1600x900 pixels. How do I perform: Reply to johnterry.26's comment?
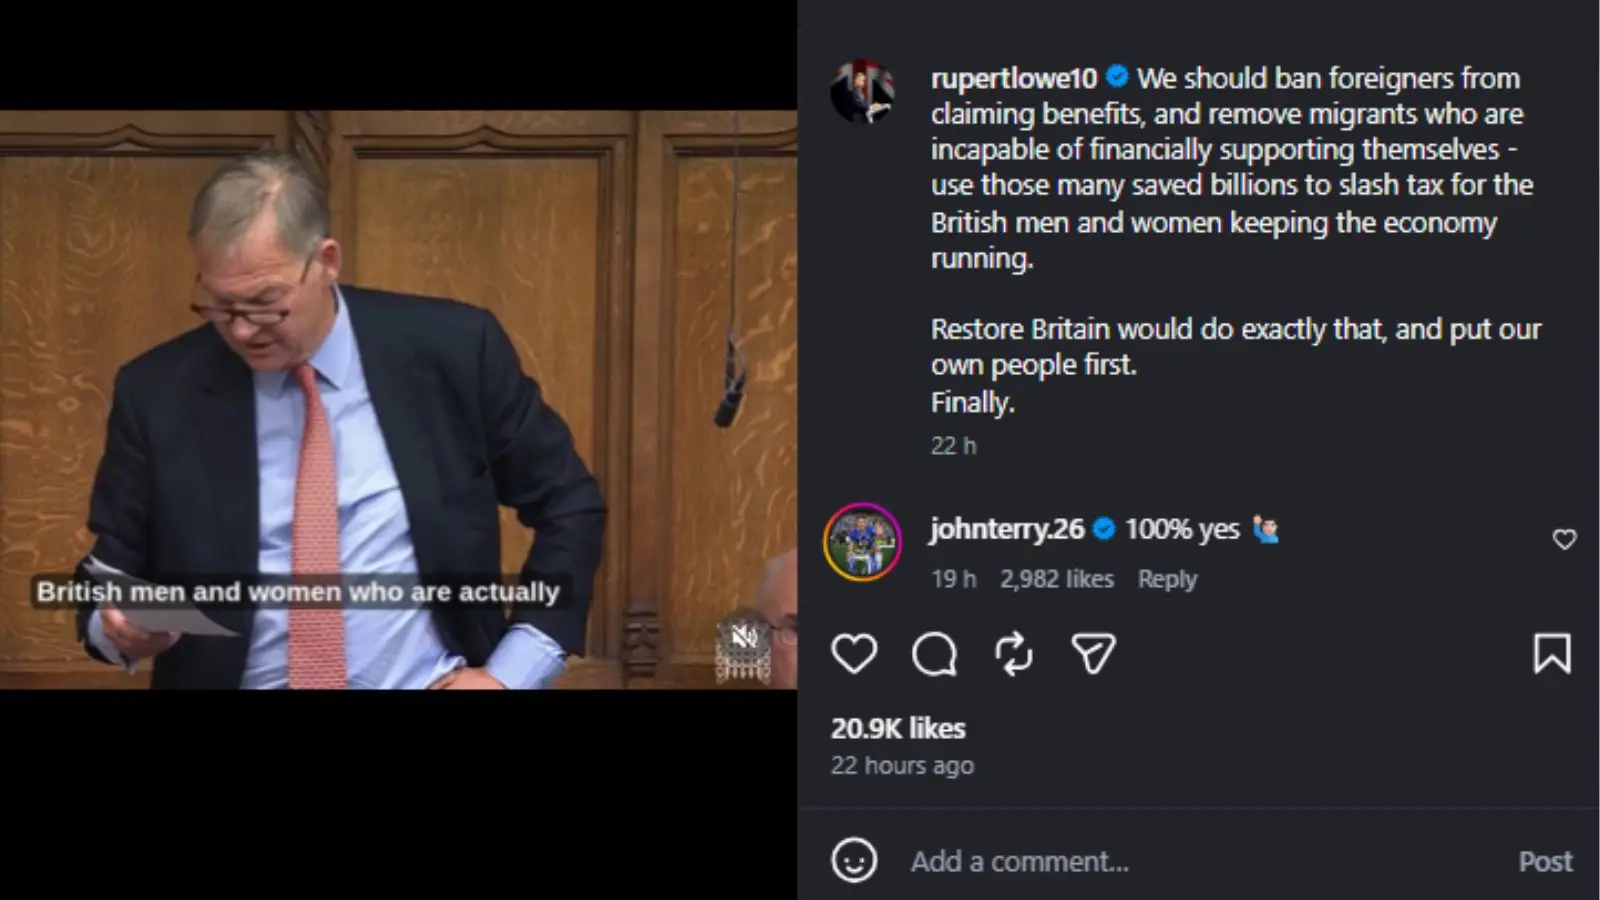click(1167, 579)
